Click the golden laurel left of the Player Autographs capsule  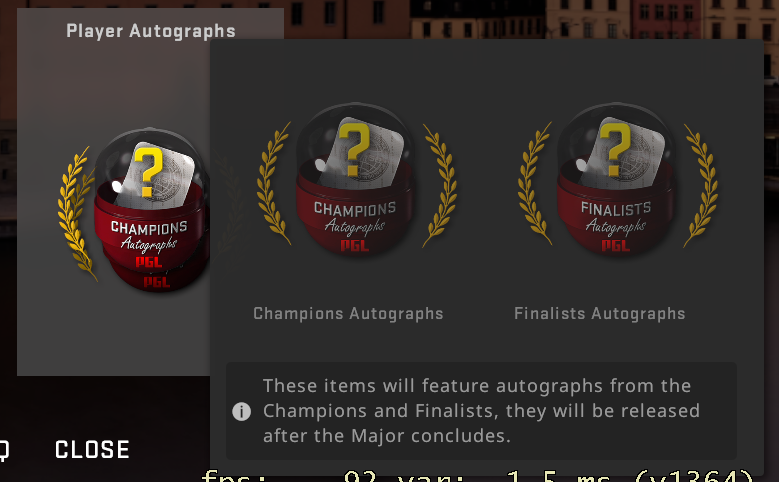click(76, 214)
